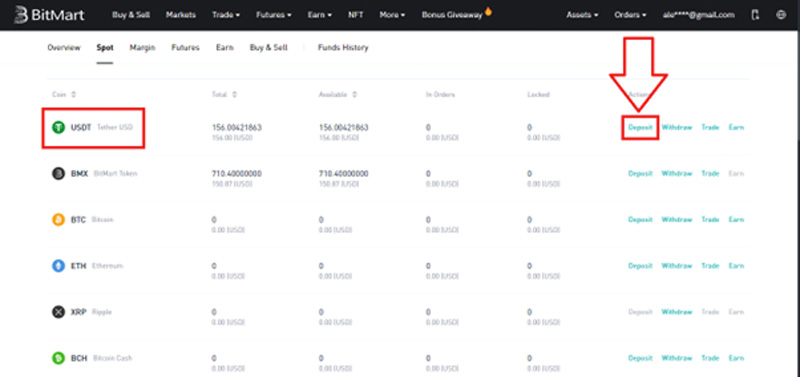Screen dimensions: 800x377
Task: Click Withdraw for ETH
Action: point(677,266)
